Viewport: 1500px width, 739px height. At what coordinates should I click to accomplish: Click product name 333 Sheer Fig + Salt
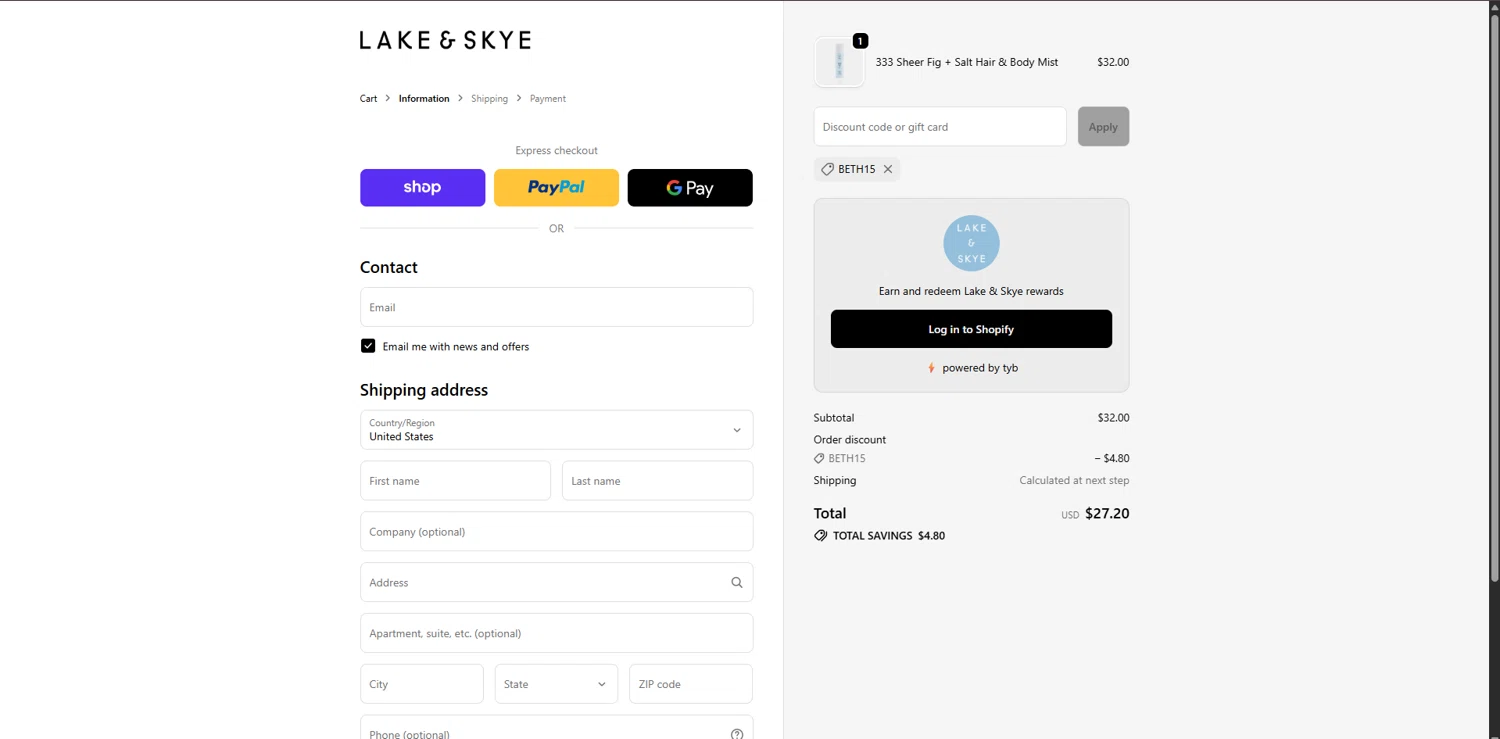tap(967, 62)
